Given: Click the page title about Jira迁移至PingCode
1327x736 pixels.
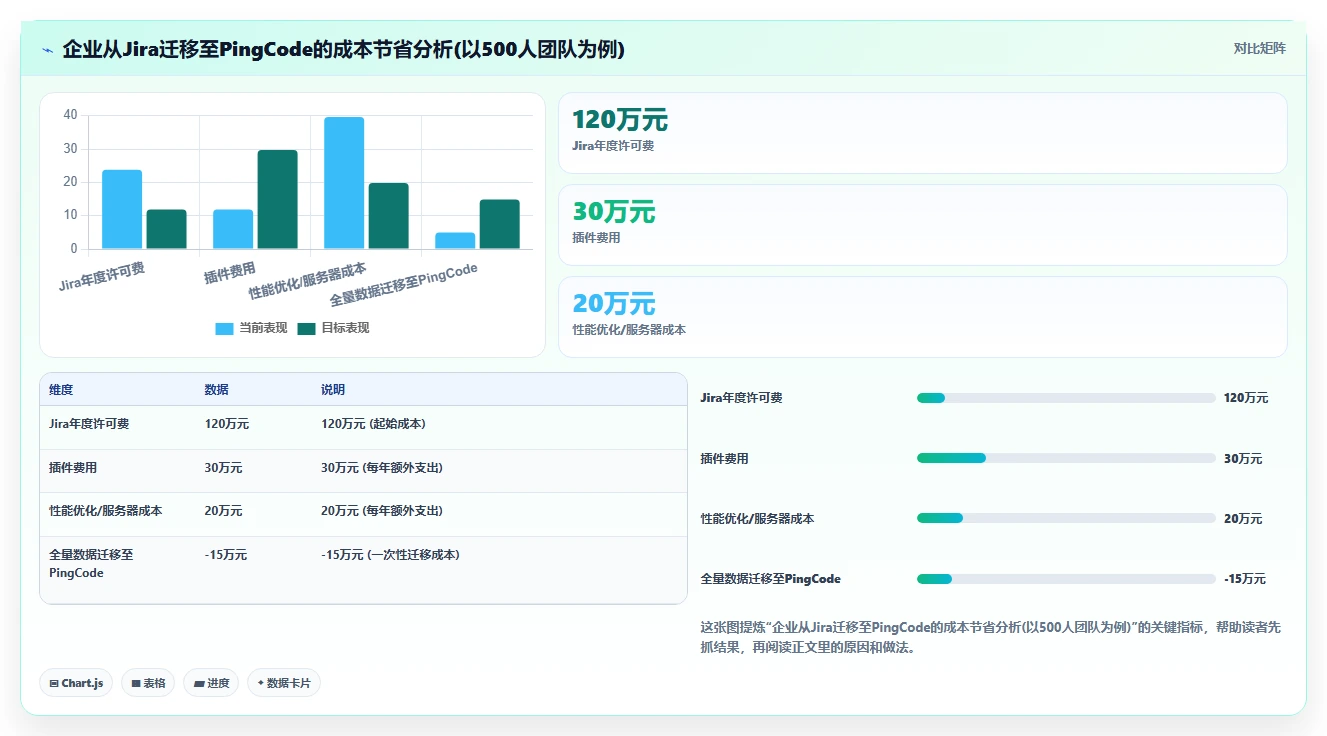Looking at the screenshot, I should coord(344,49).
